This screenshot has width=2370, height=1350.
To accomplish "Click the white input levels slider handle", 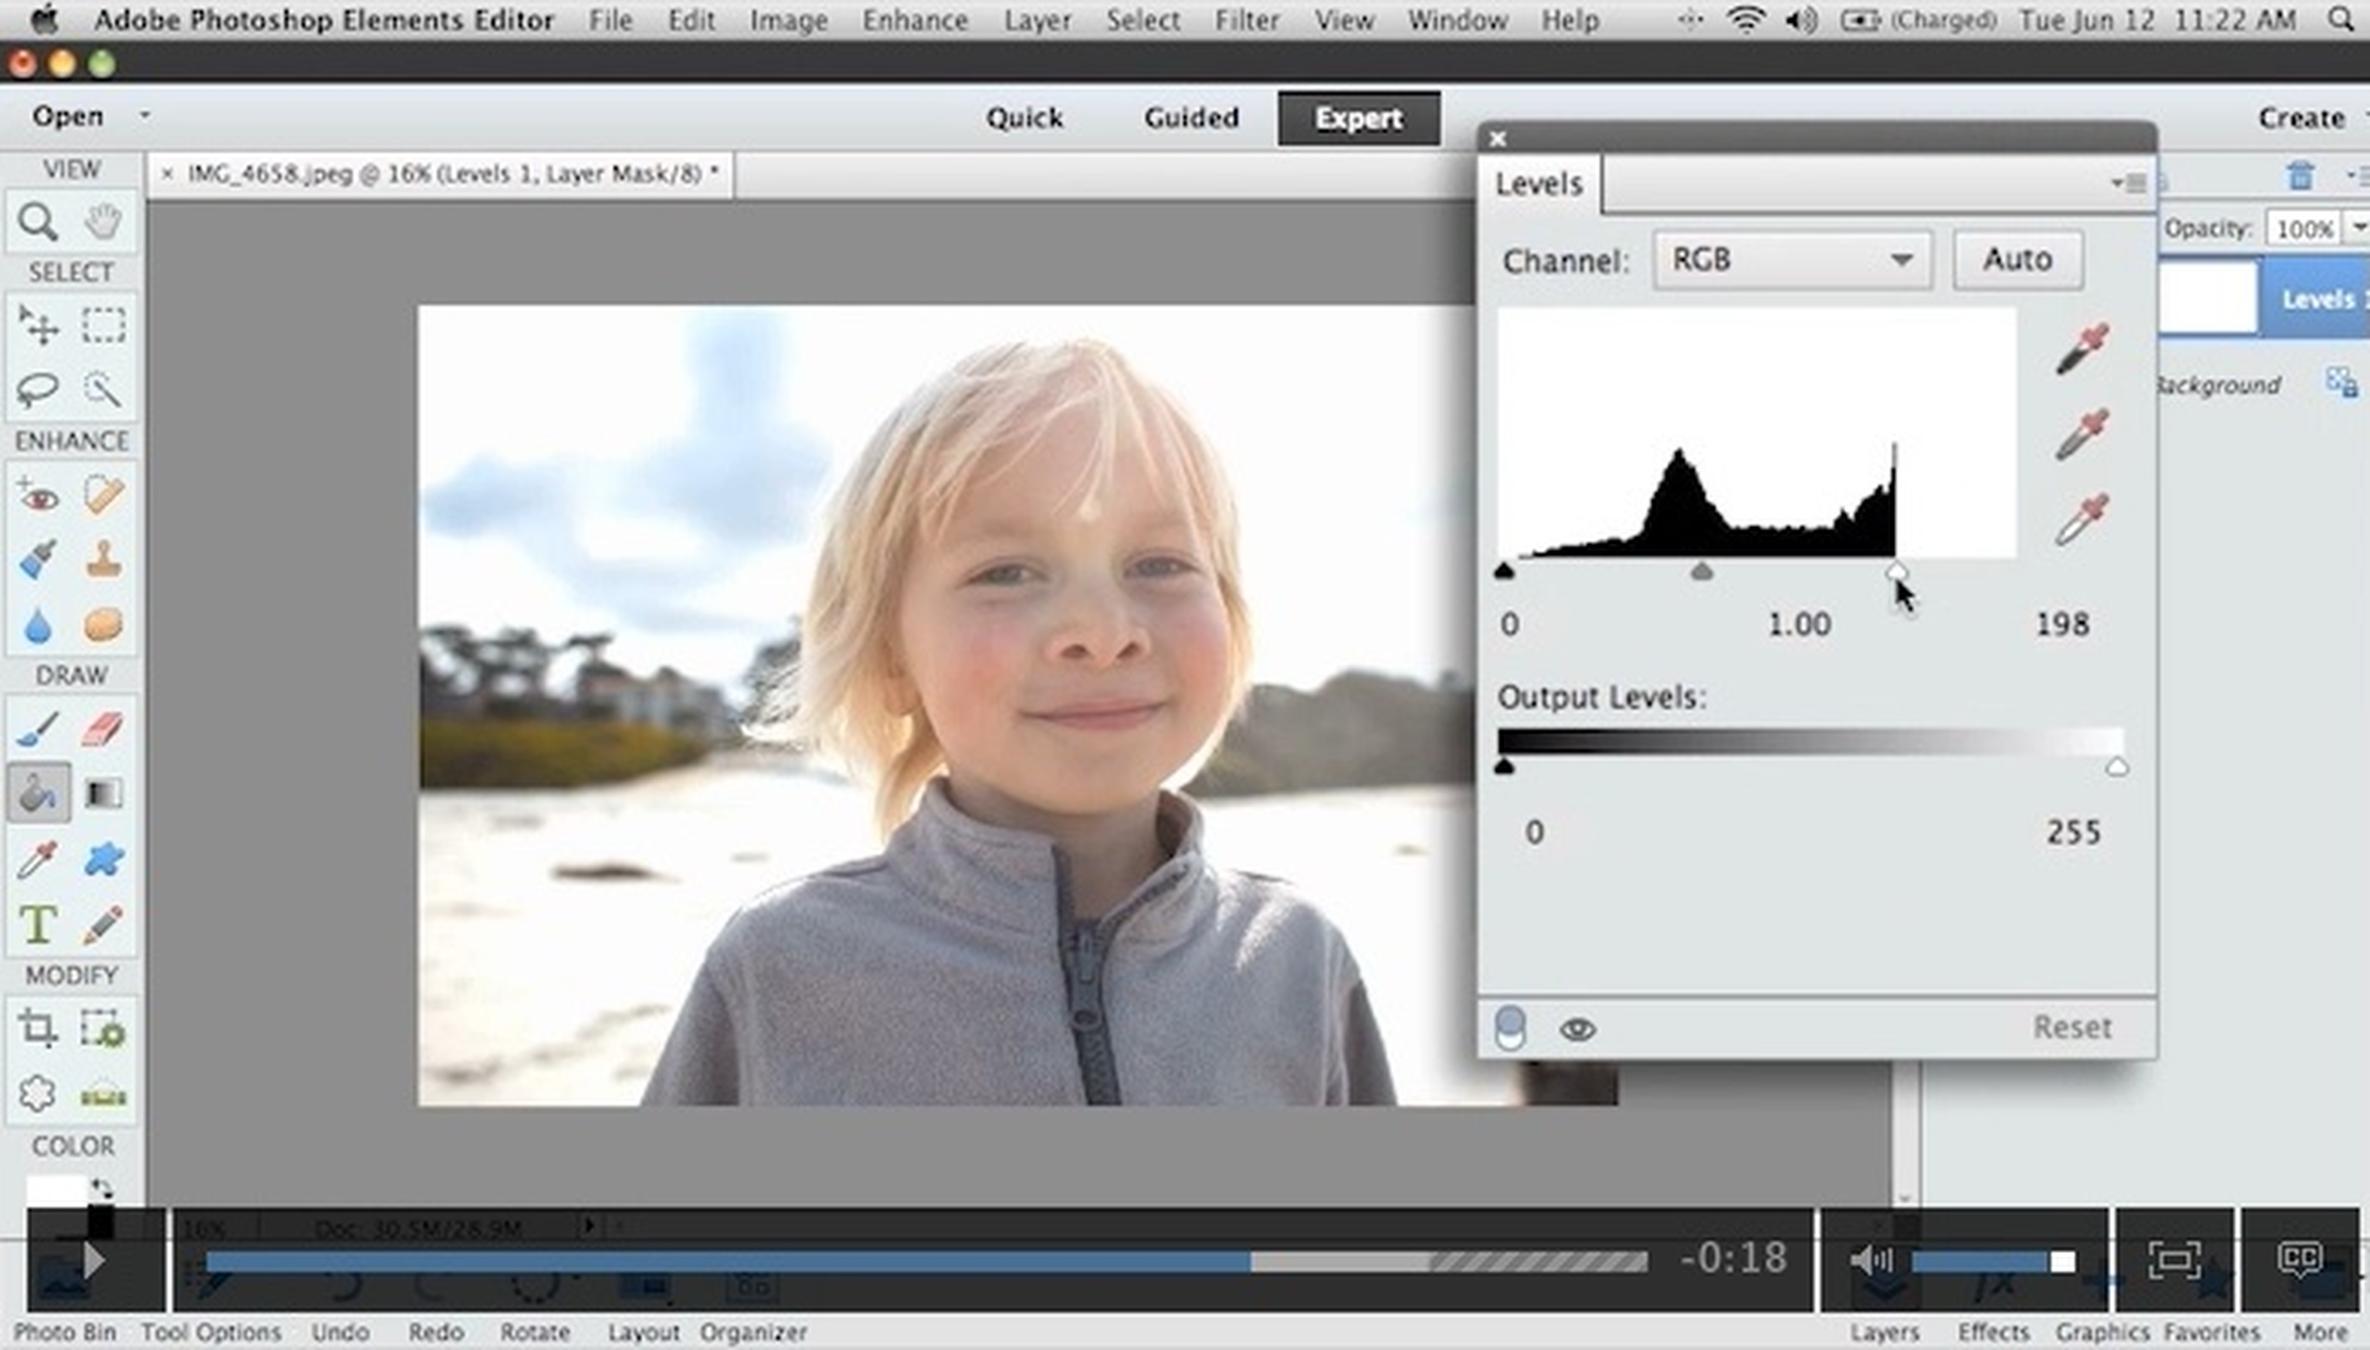I will click(1895, 572).
